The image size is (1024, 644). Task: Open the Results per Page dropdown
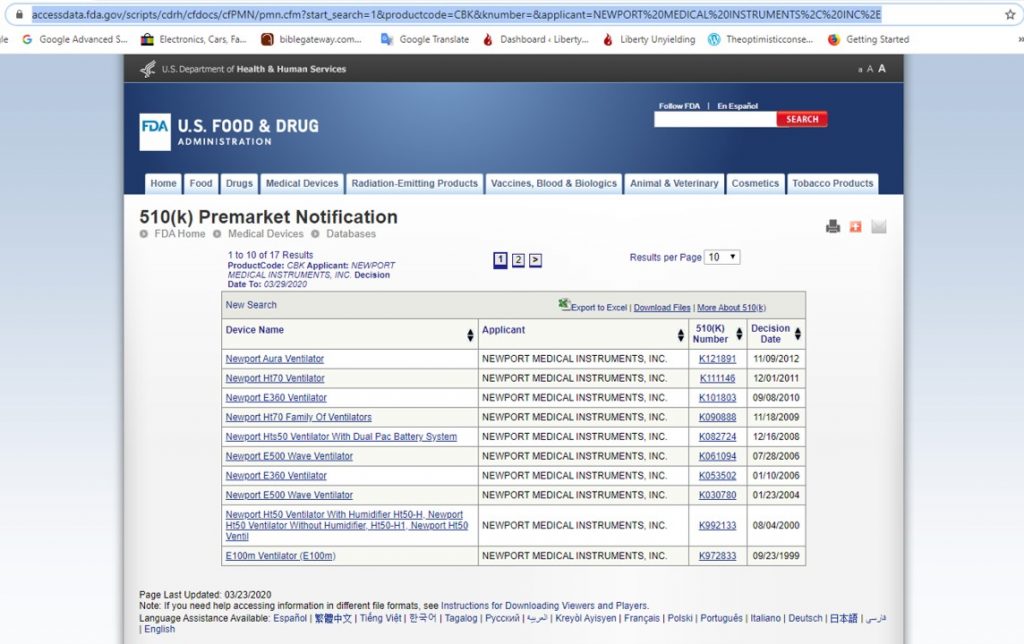(722, 257)
